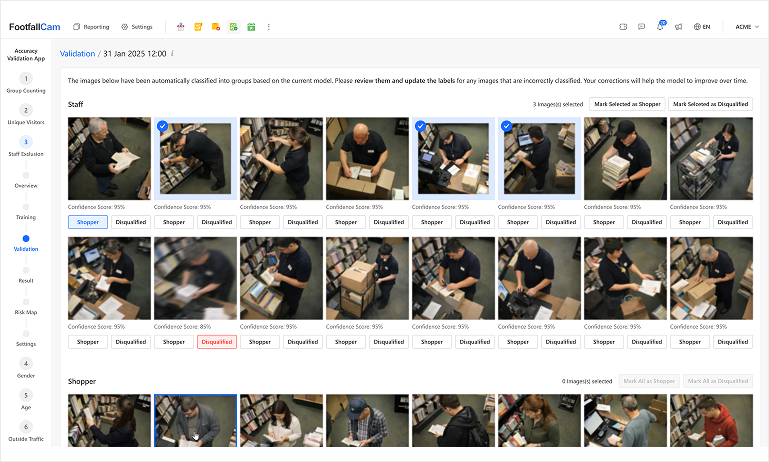Go to the Risk Map sub-step
Image resolution: width=769 pixels, height=462 pixels.
[x=26, y=307]
